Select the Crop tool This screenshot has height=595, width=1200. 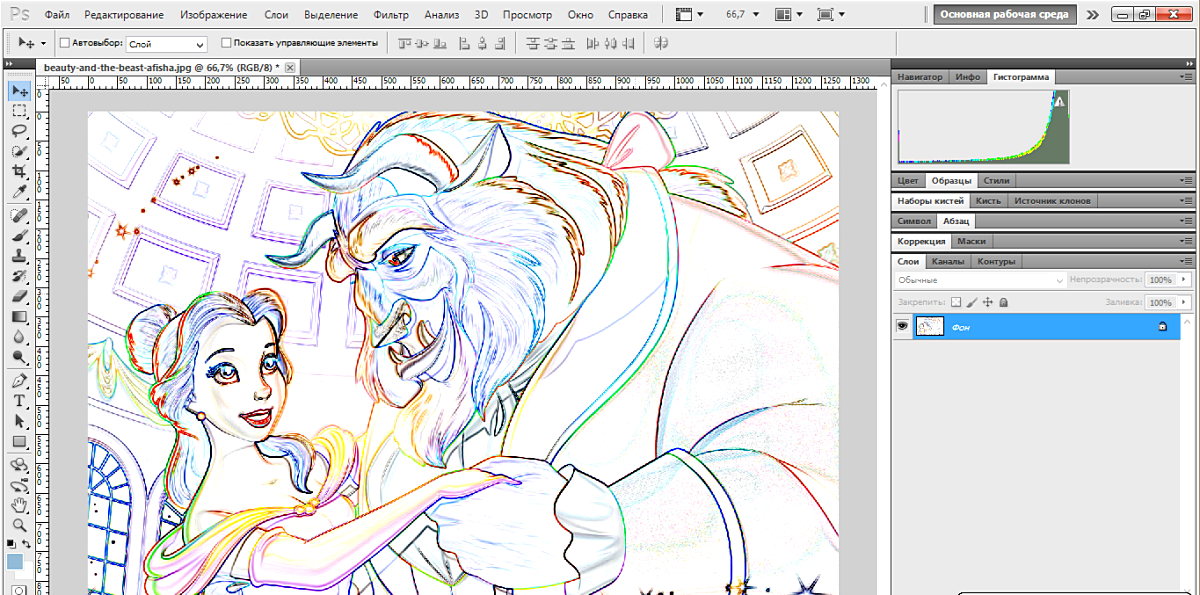pyautogui.click(x=19, y=172)
